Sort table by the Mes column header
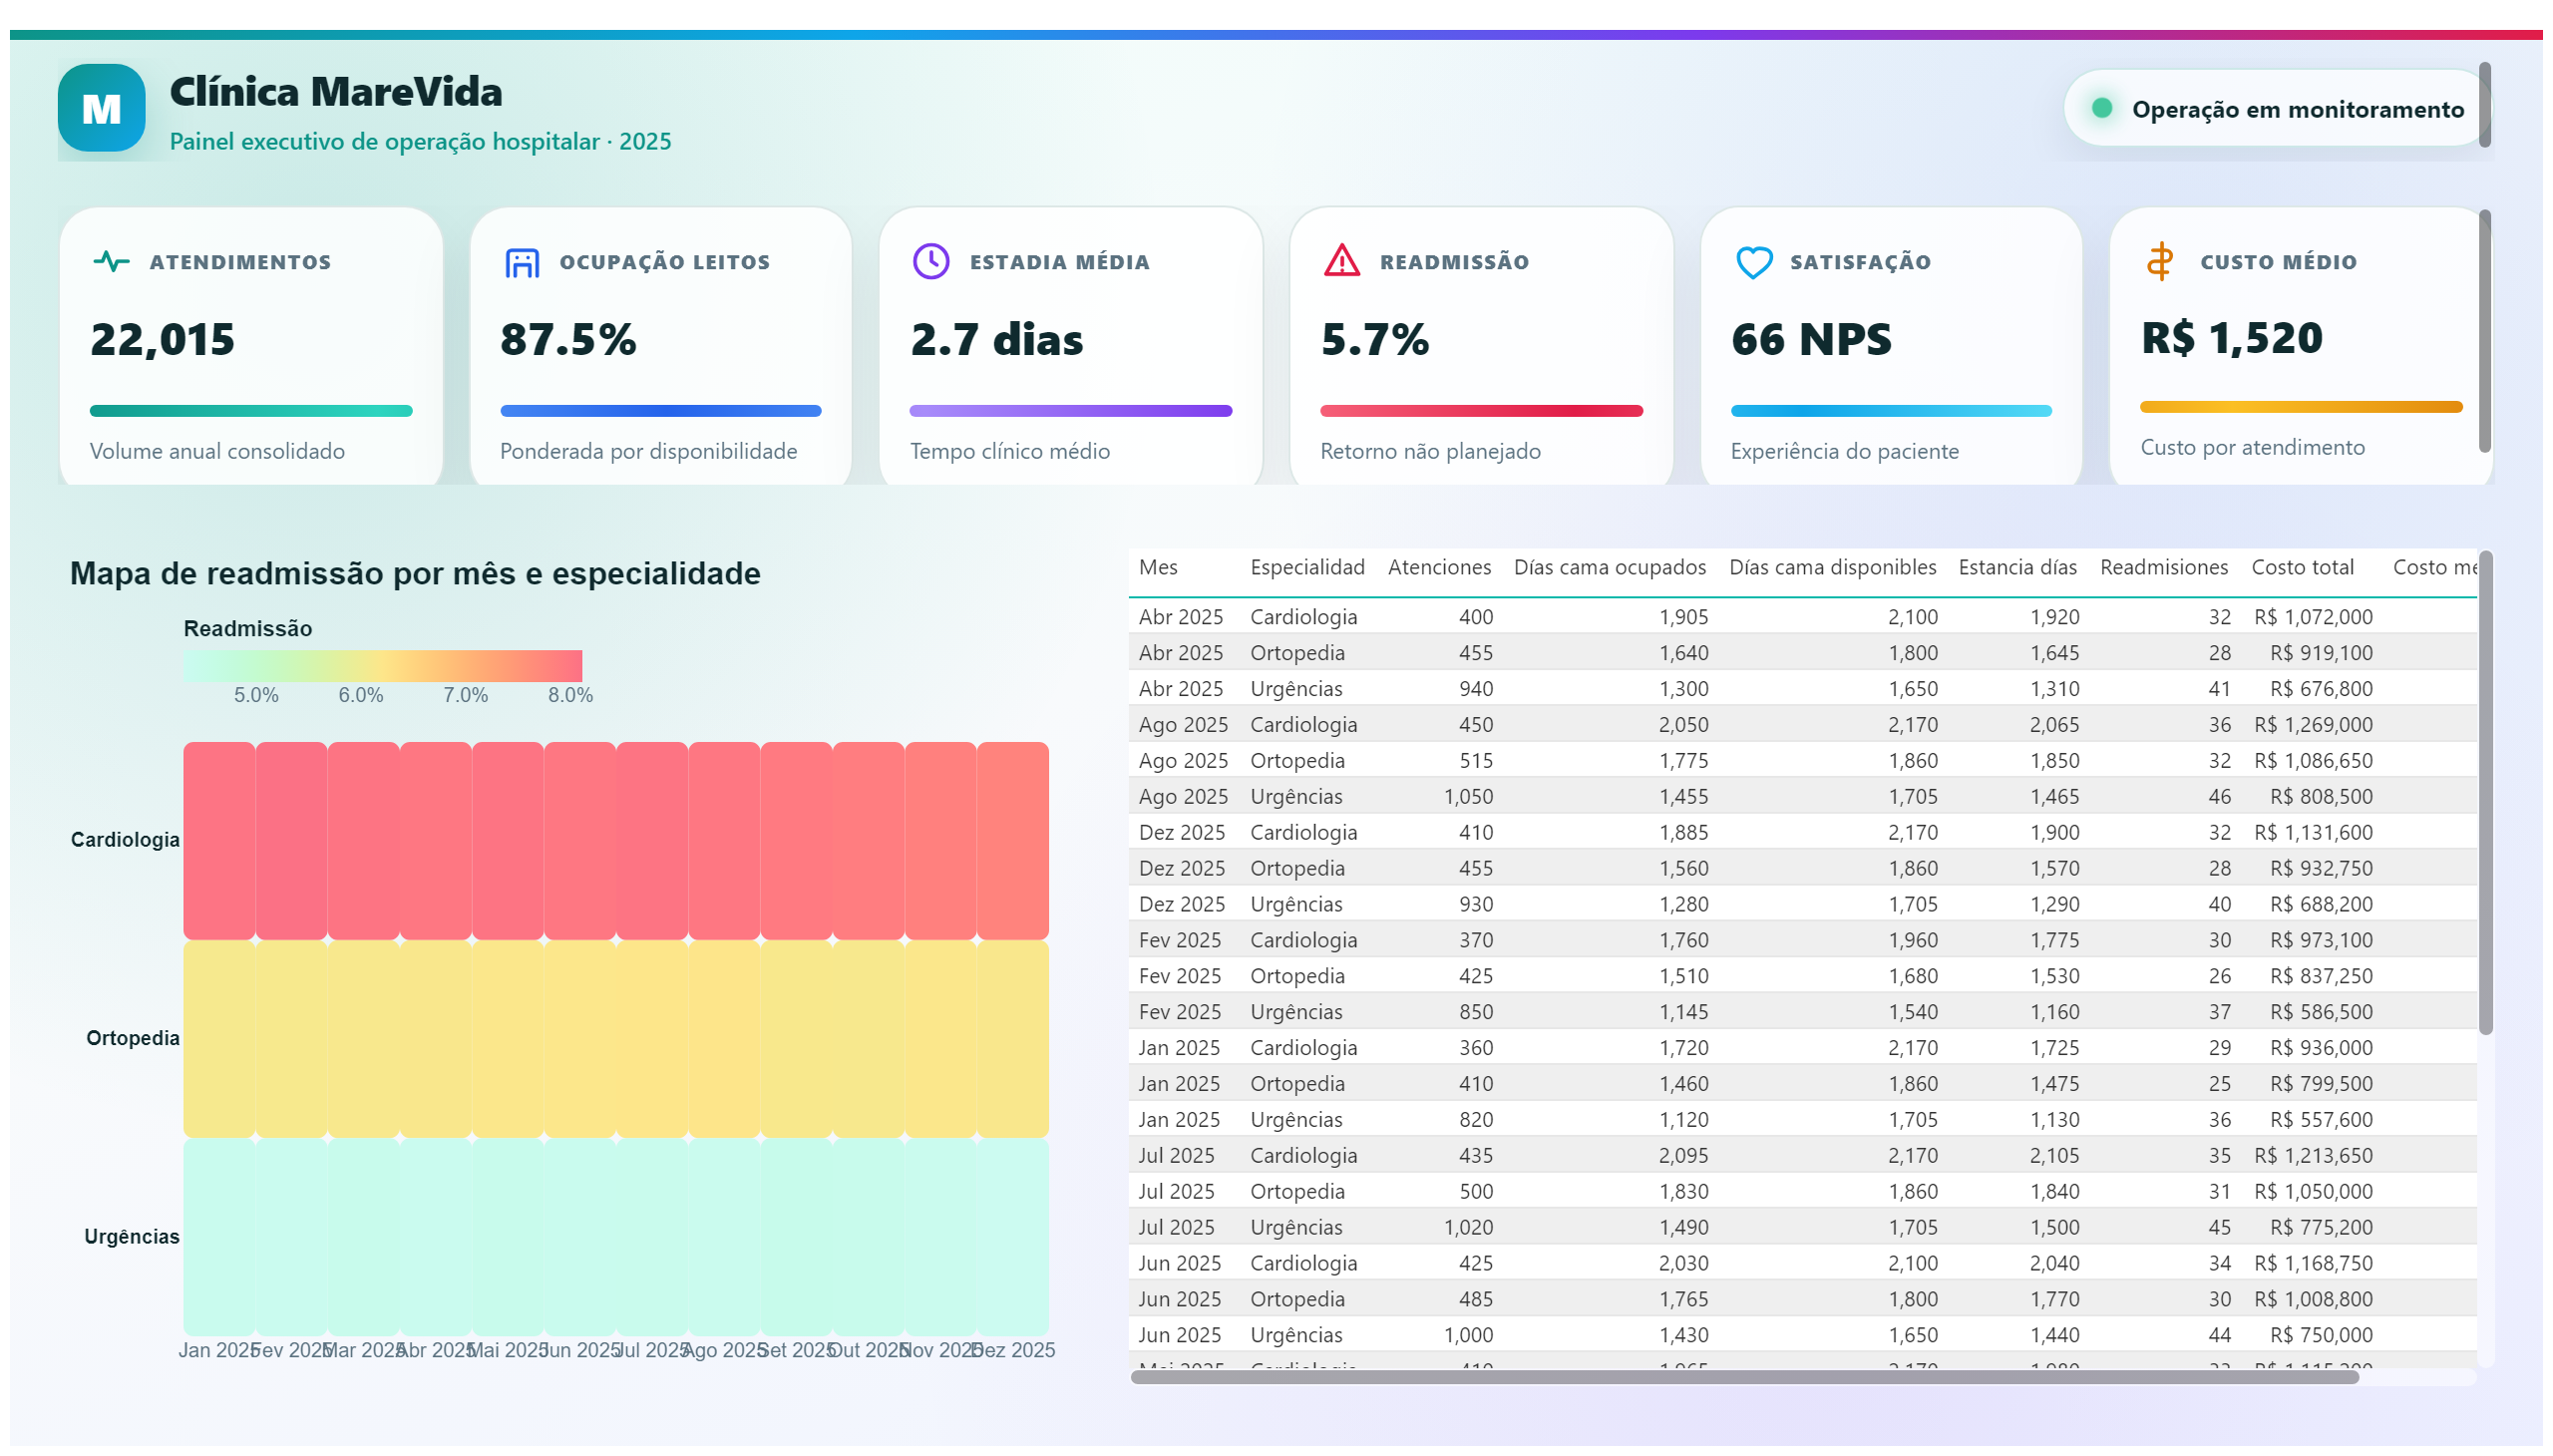This screenshot has height=1456, width=2553. click(x=1158, y=567)
